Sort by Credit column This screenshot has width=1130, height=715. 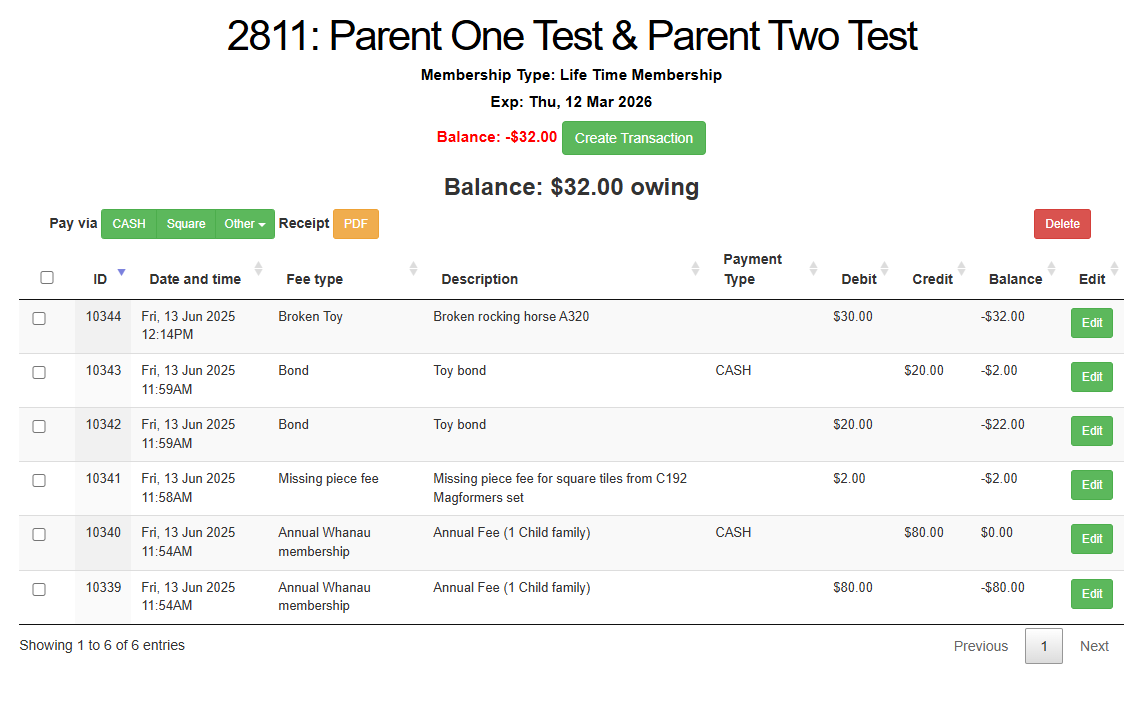point(932,279)
